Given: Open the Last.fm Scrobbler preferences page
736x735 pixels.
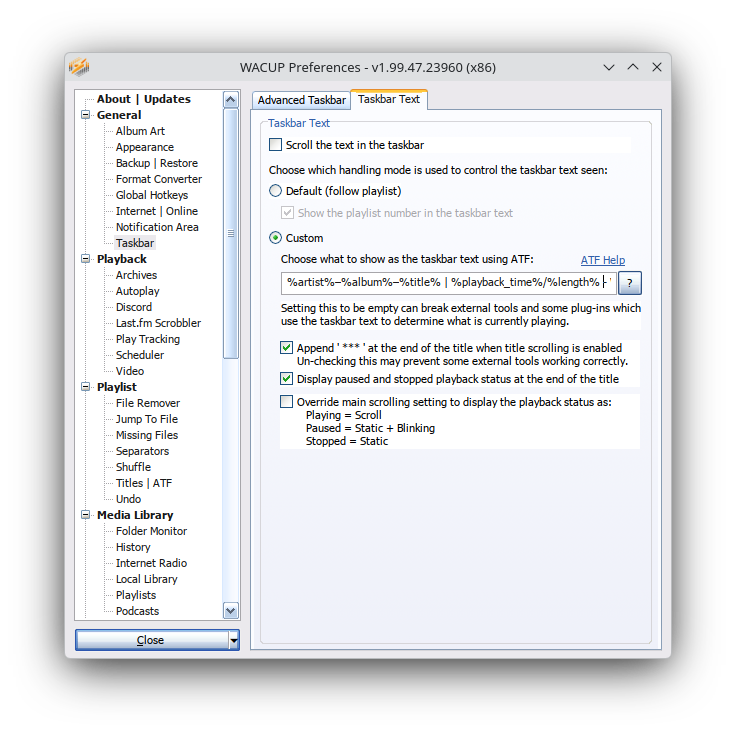Looking at the screenshot, I should [x=158, y=323].
